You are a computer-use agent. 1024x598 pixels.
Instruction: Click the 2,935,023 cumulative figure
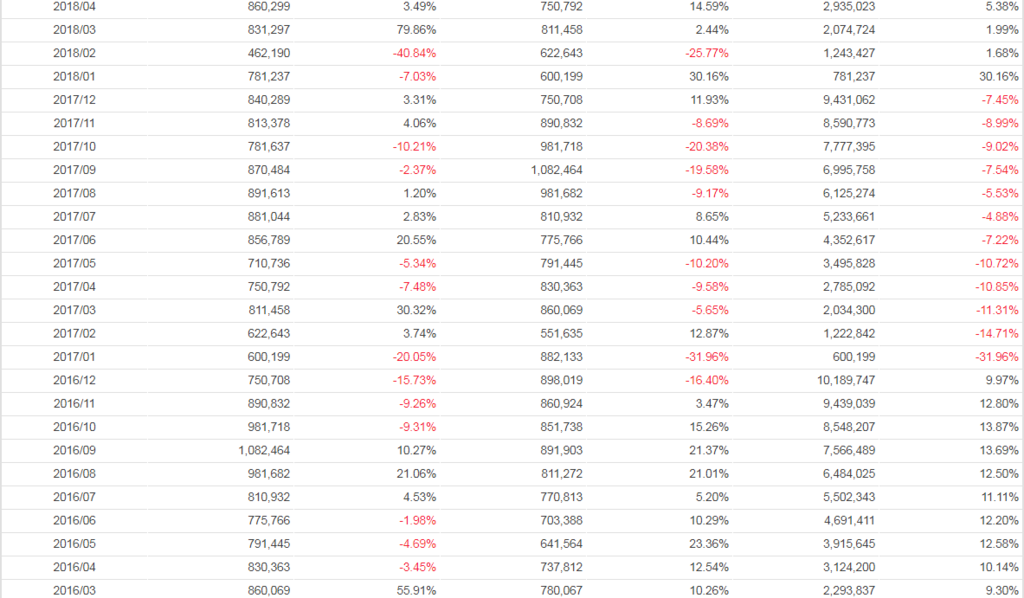(848, 6)
